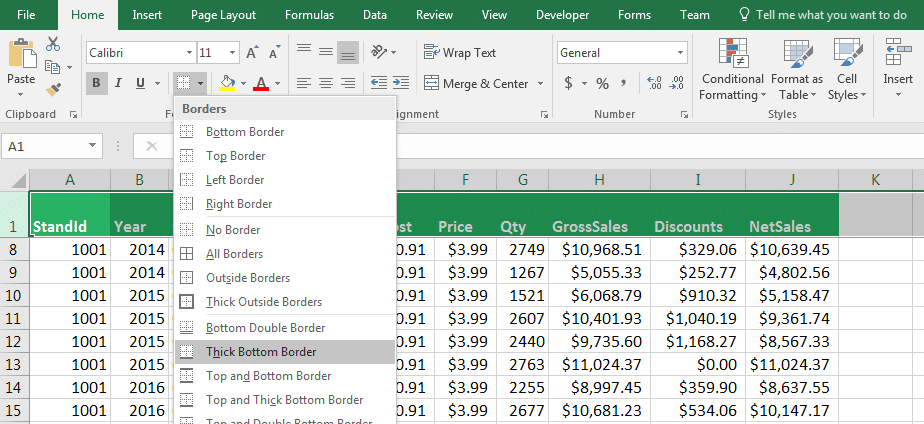Apply the red Font Color A
Screen dimensions: 924x424
pyautogui.click(x=261, y=83)
